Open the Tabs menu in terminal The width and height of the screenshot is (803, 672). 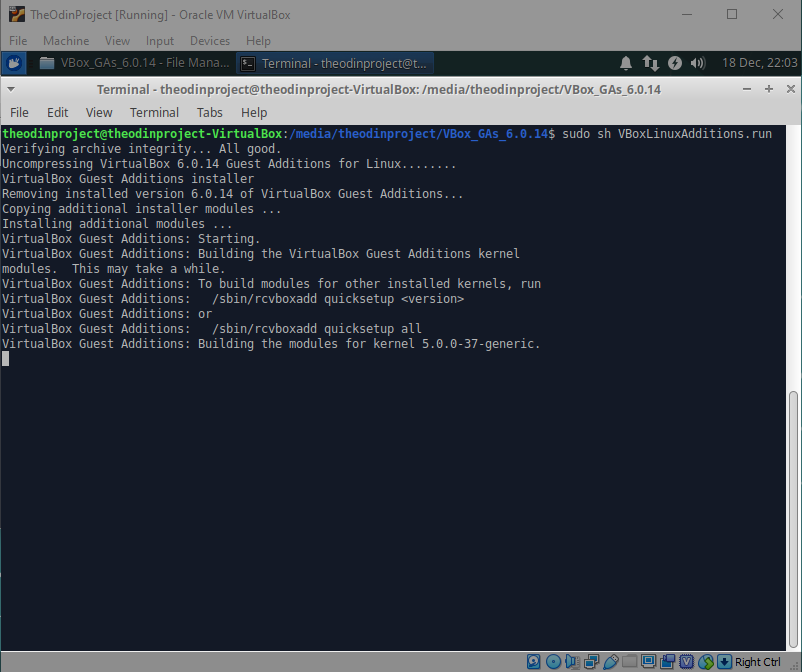pyautogui.click(x=209, y=112)
